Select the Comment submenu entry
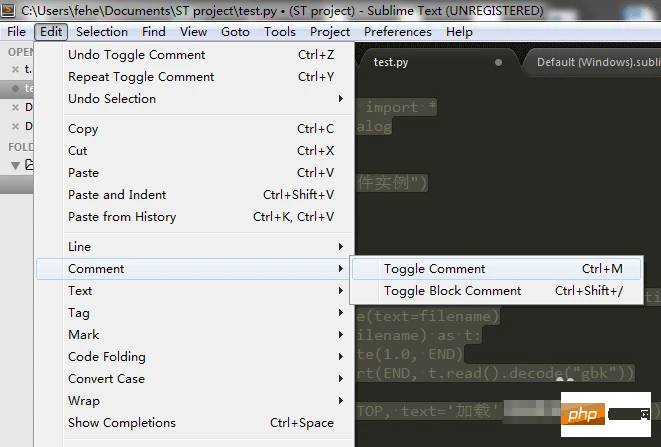 coord(193,269)
